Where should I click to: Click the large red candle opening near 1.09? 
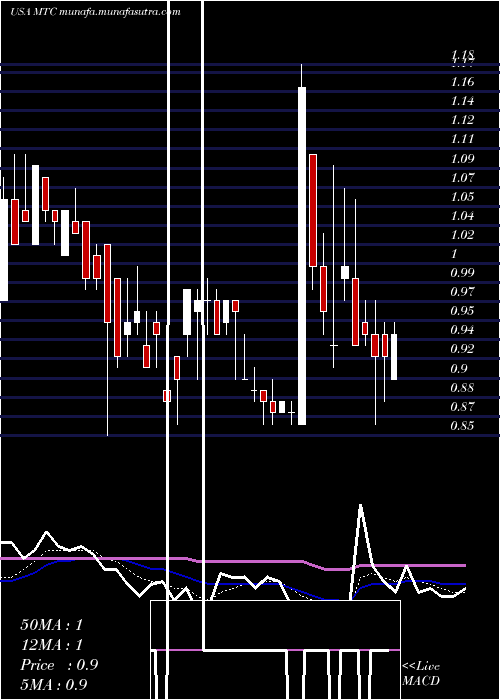(313, 210)
